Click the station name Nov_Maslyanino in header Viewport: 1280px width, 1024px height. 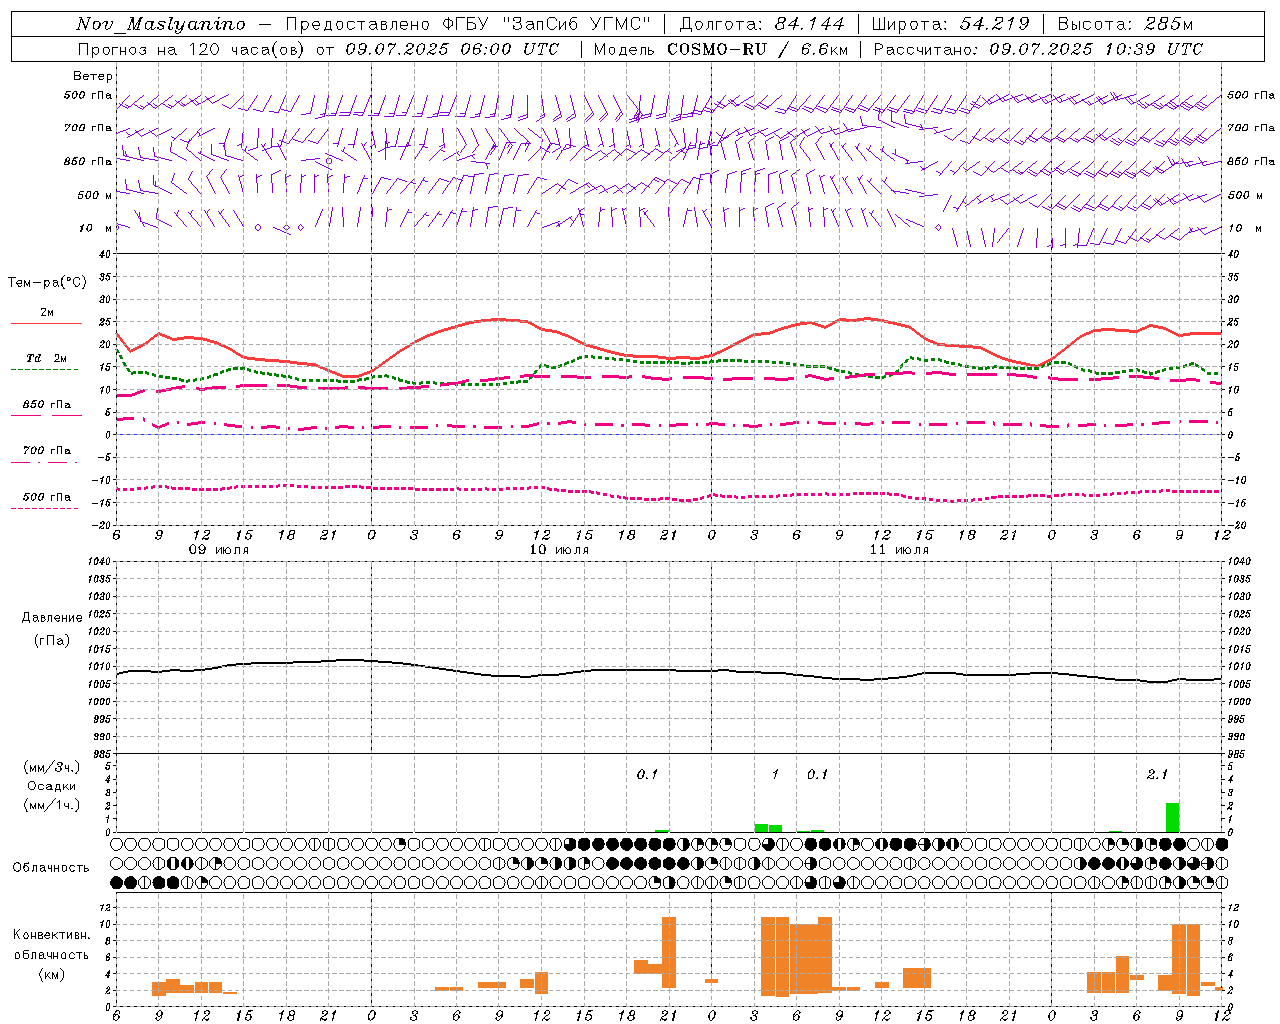pyautogui.click(x=161, y=24)
